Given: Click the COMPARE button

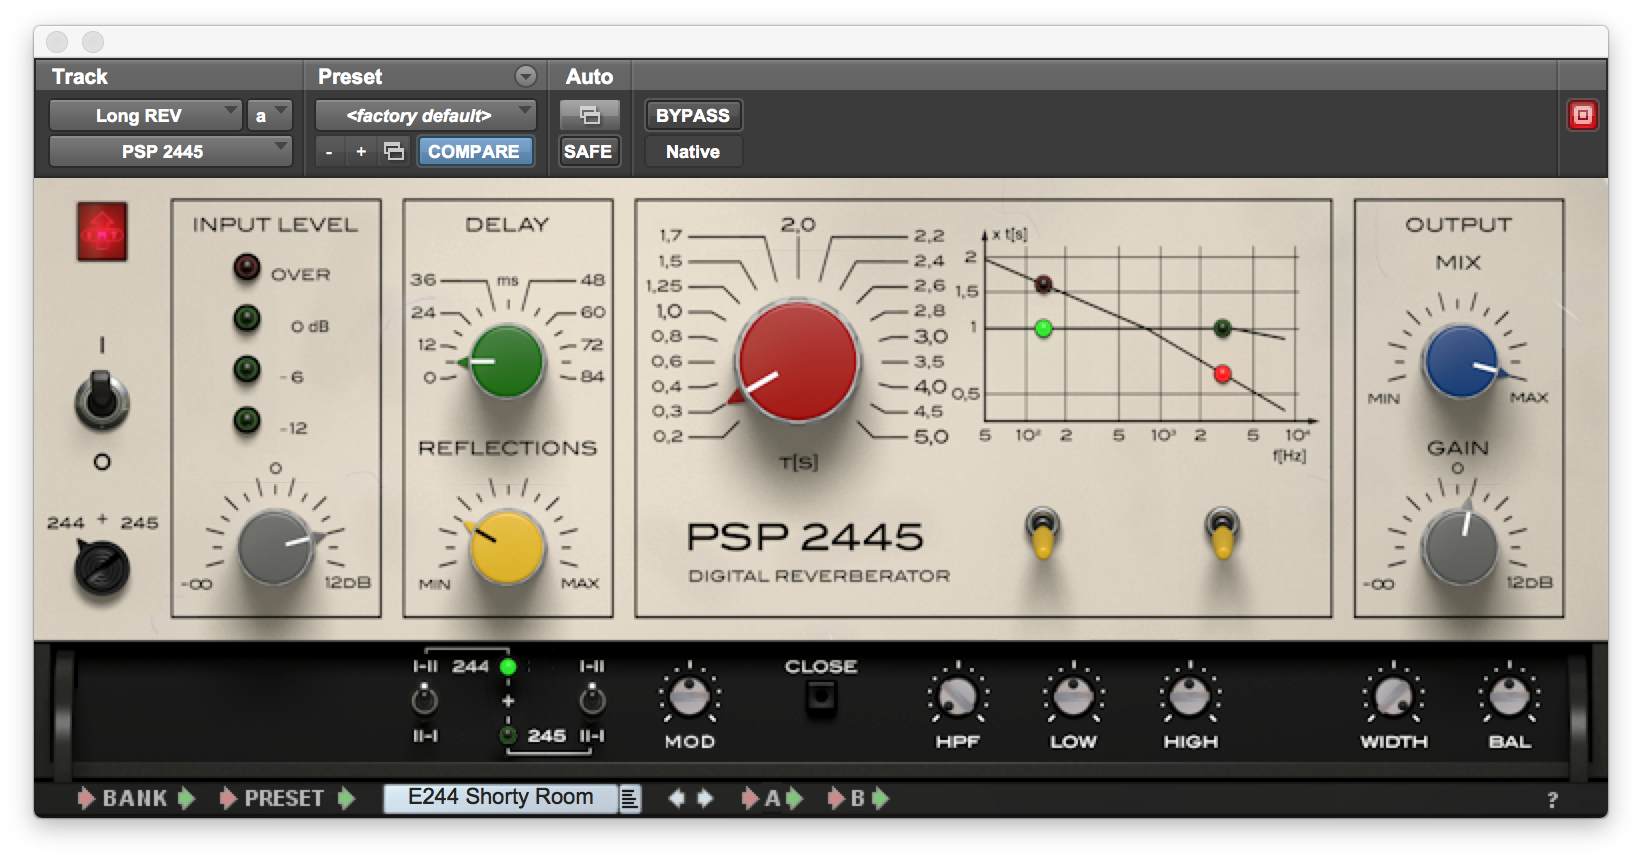Looking at the screenshot, I should point(474,151).
